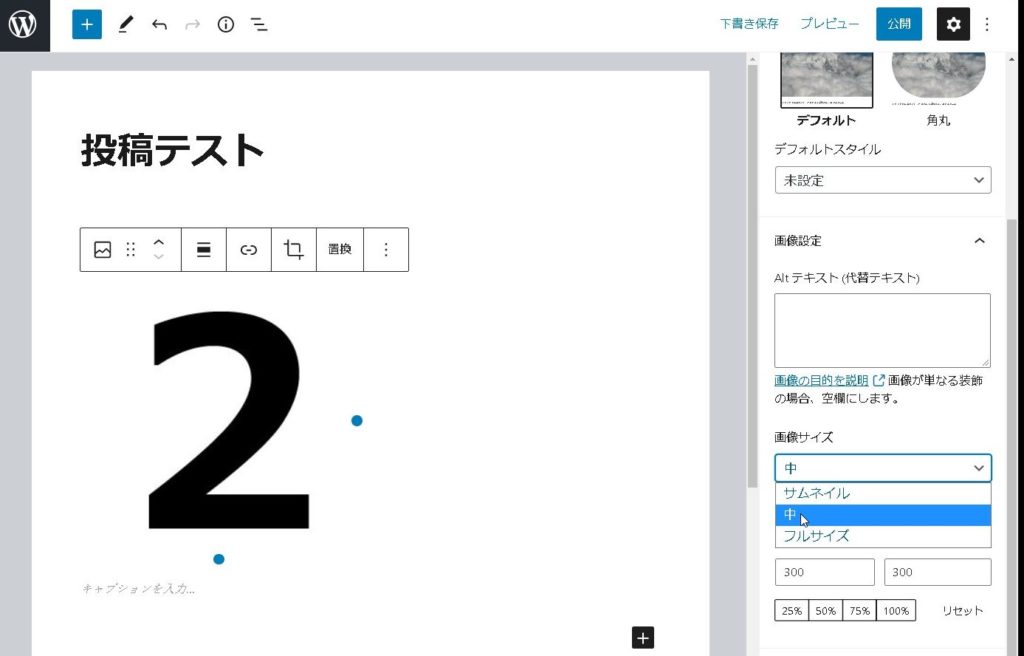Select the 角丸 rounded style thumbnail
The width and height of the screenshot is (1024, 656).
point(938,75)
